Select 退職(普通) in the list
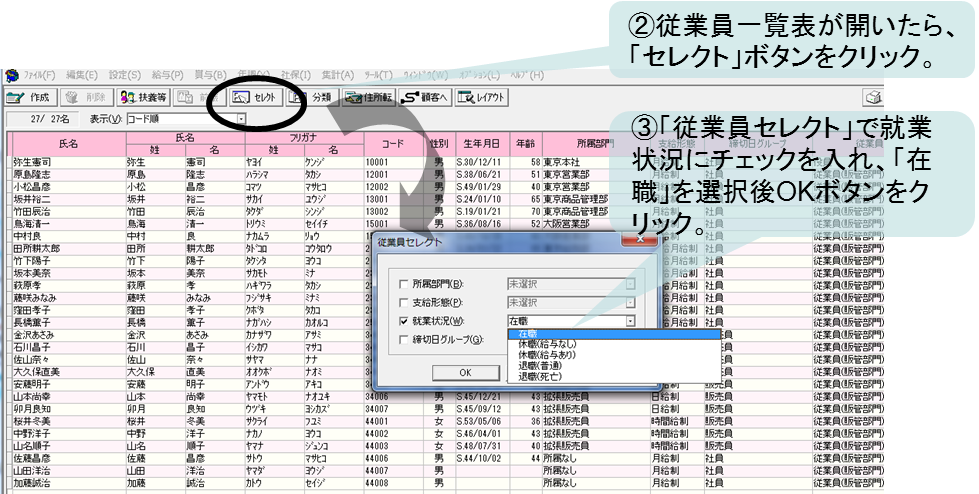Image resolution: width=979 pixels, height=494 pixels. (x=615, y=366)
